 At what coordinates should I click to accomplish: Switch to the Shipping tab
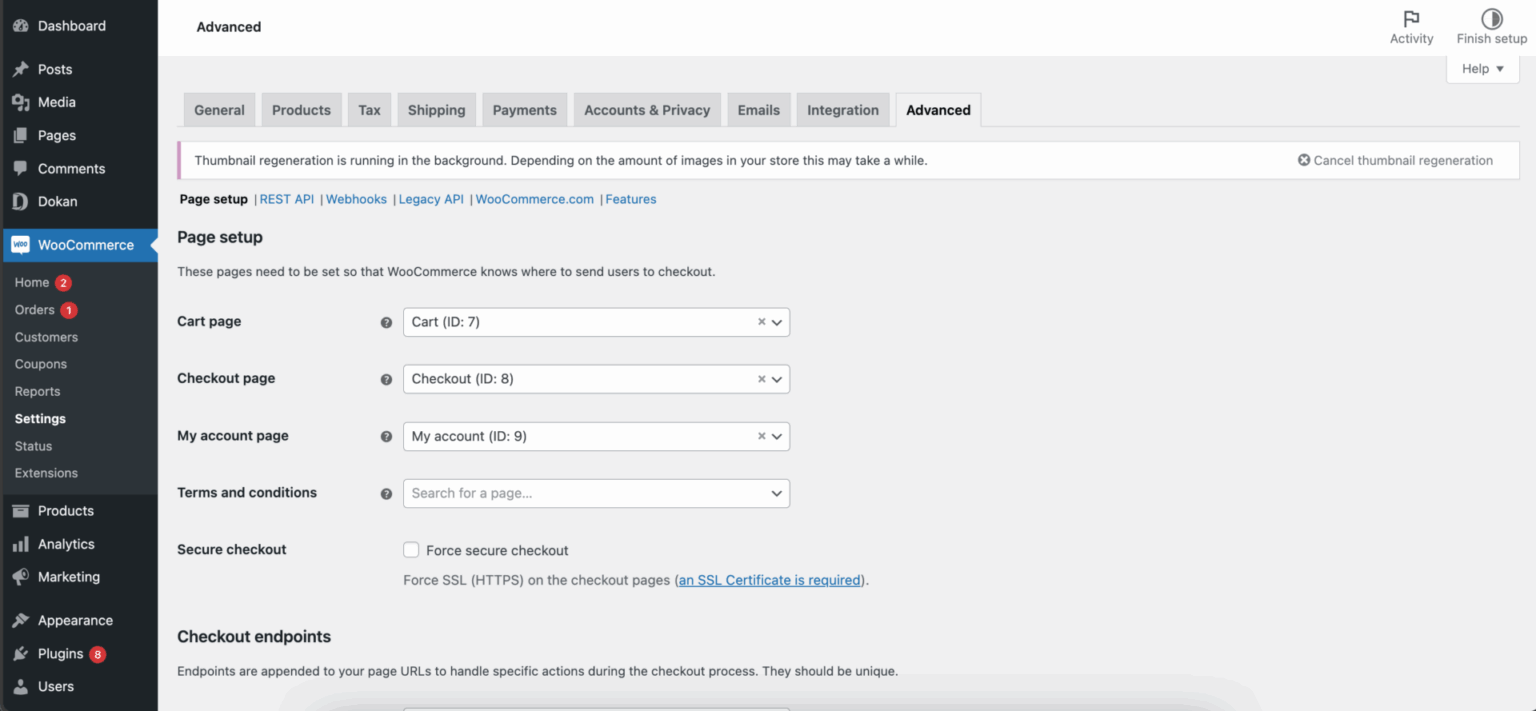click(436, 110)
